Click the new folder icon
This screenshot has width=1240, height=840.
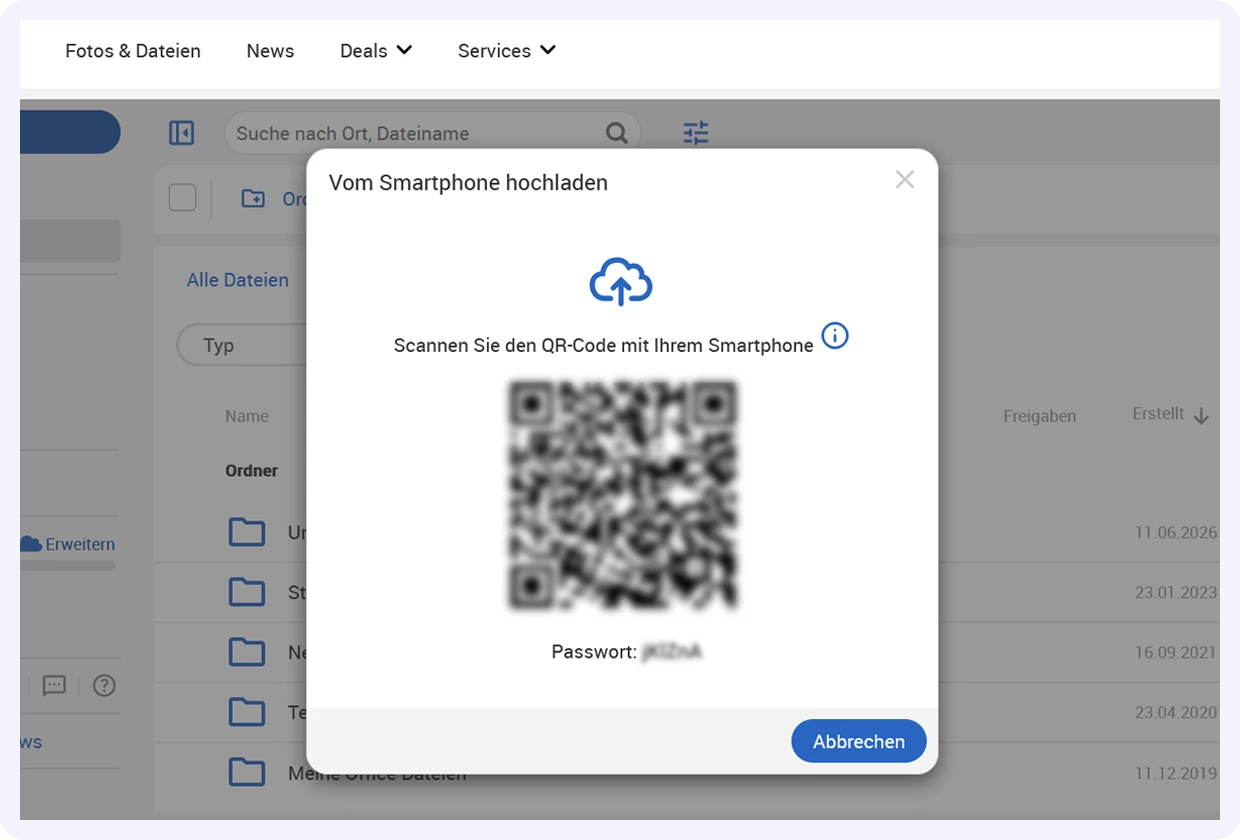(x=253, y=199)
